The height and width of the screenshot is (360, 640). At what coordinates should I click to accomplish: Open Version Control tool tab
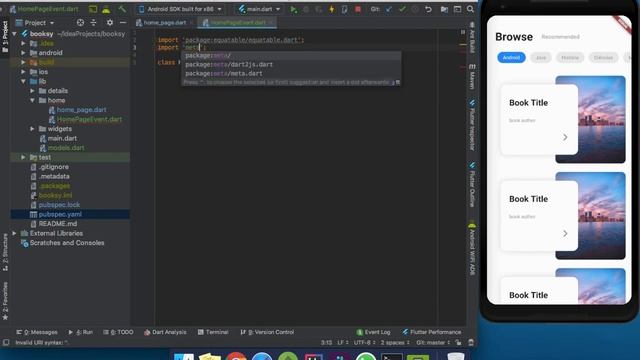coord(267,332)
